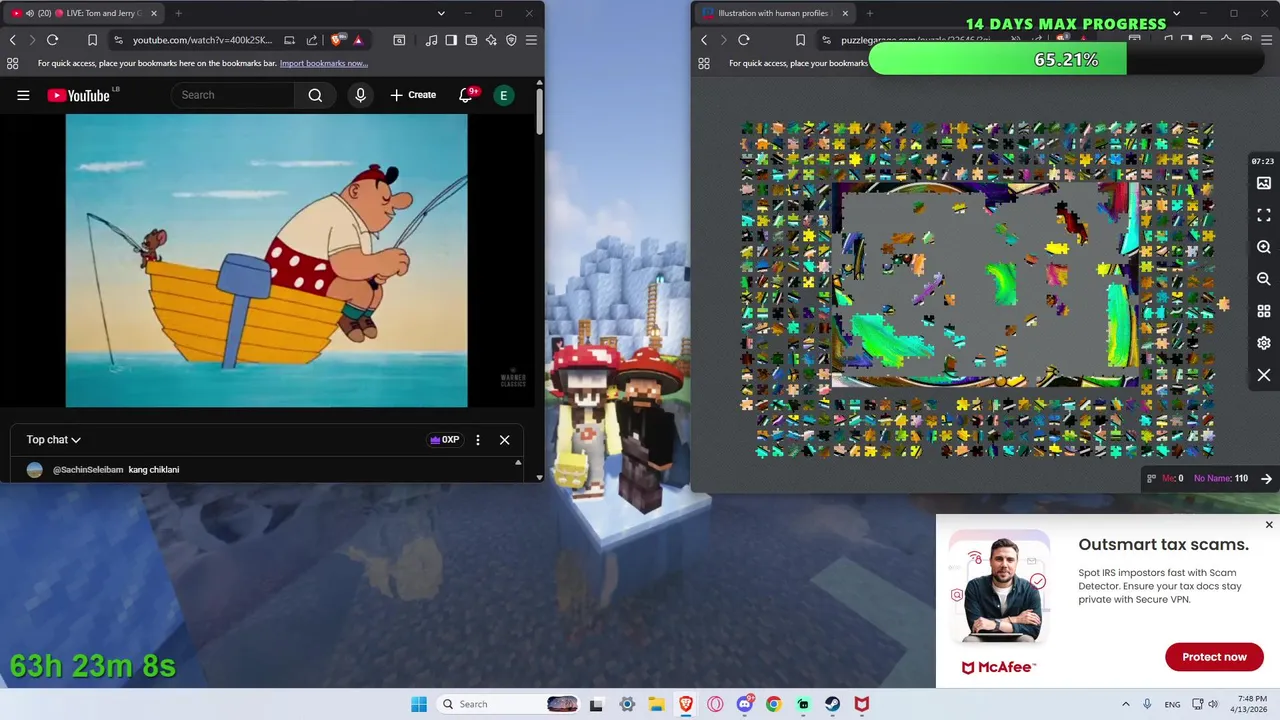Open Brave VPN shield icon in YouTube window
1280x720 pixels.
pyautogui.click(x=511, y=40)
